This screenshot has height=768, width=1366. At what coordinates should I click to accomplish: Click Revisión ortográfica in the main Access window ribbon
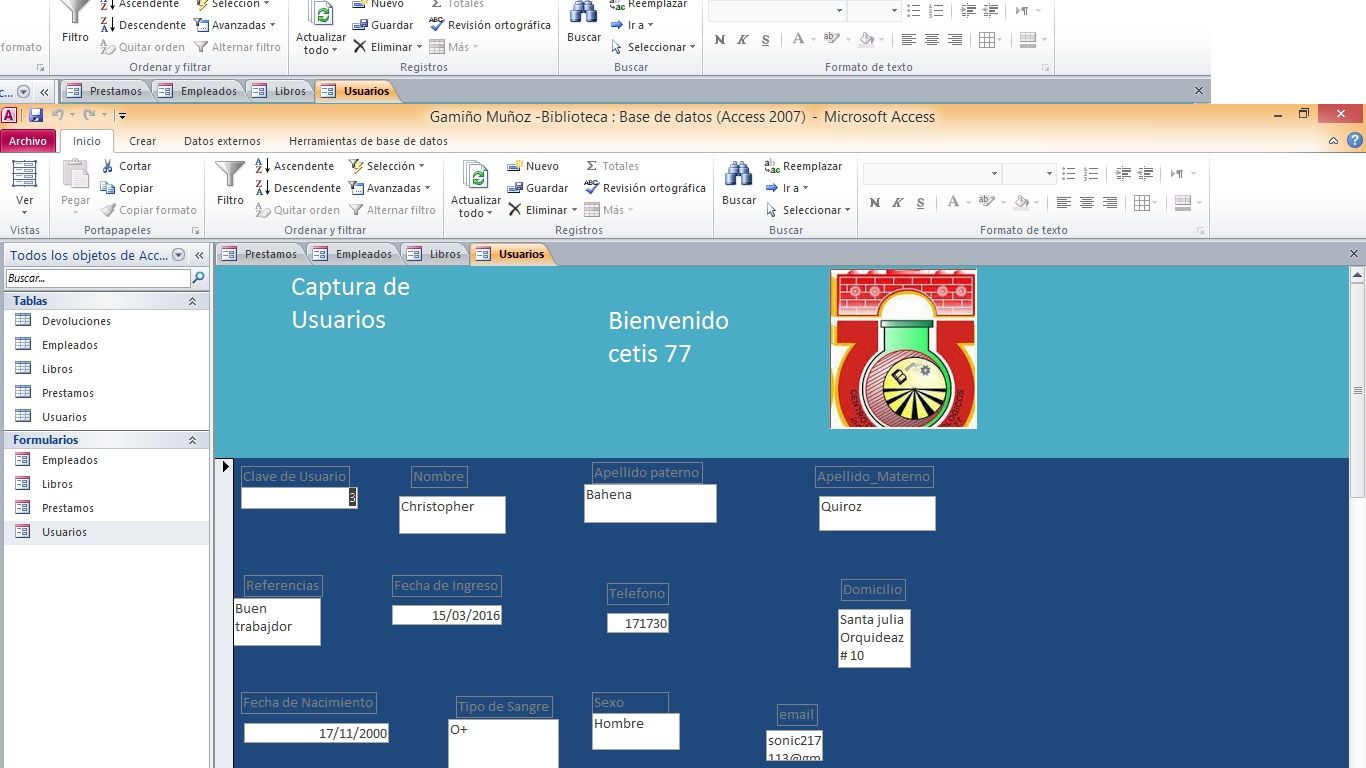[x=645, y=188]
